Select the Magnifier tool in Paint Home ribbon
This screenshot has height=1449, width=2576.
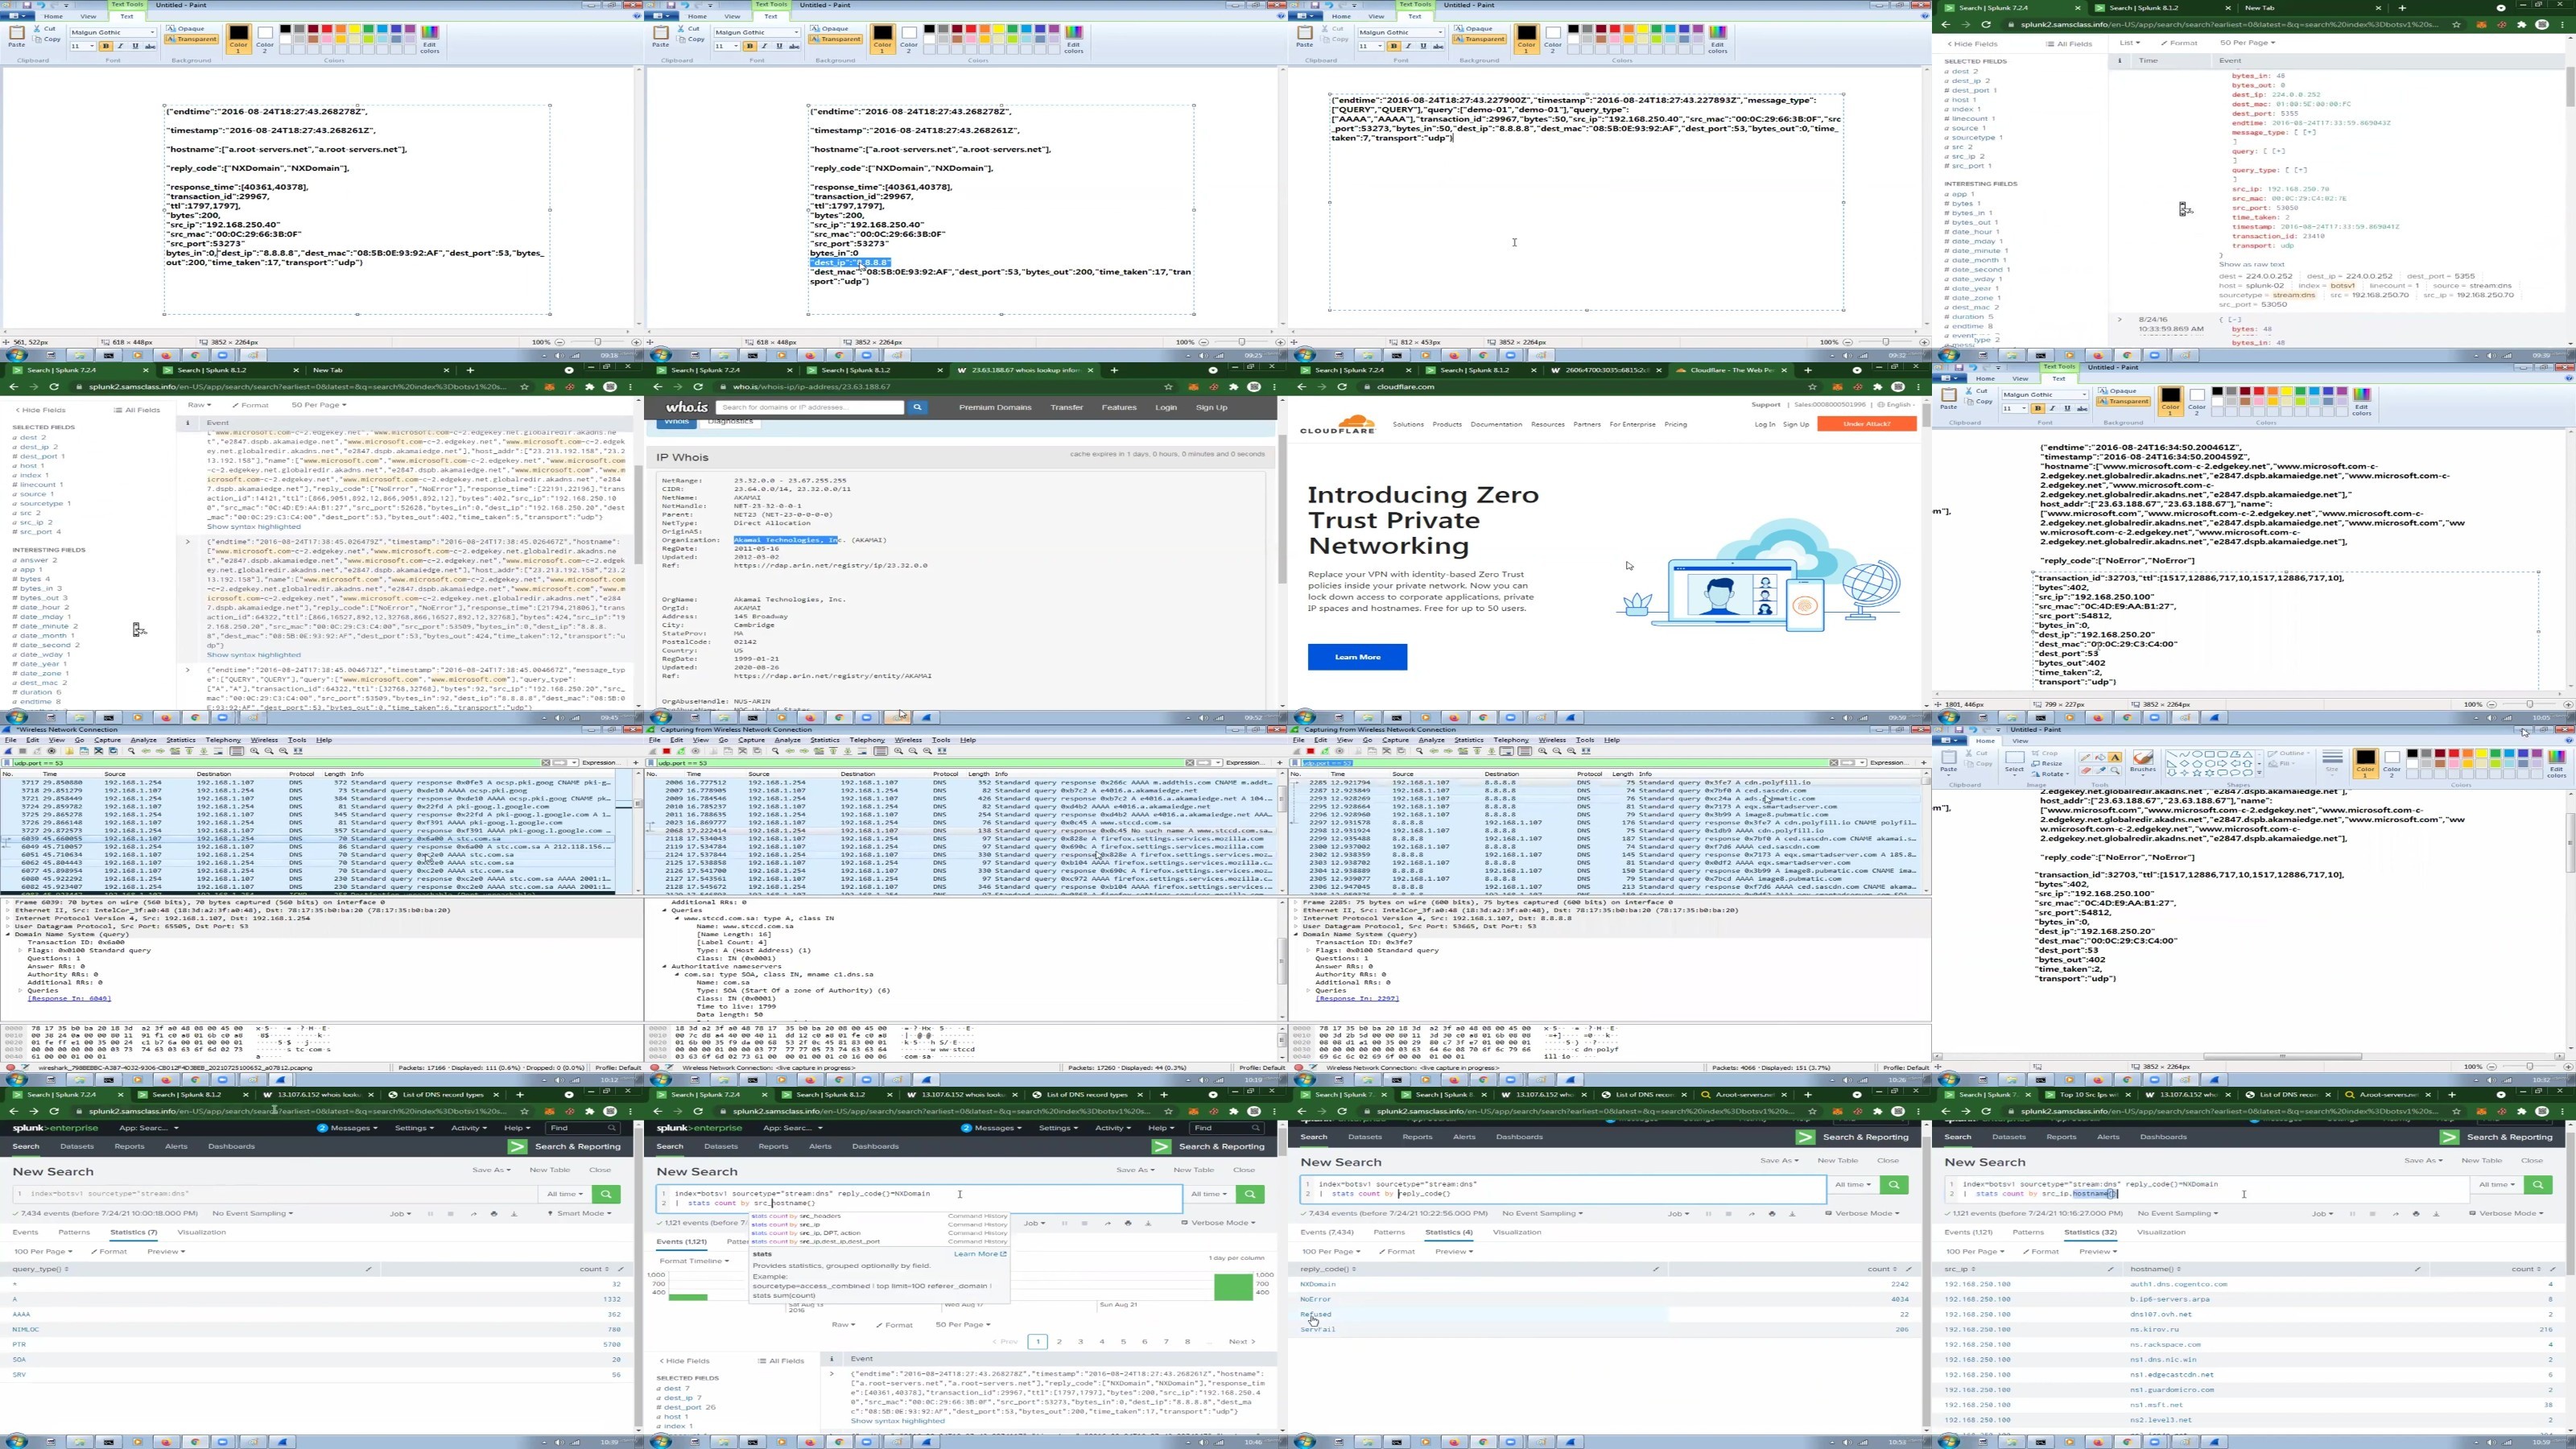pyautogui.click(x=2115, y=771)
